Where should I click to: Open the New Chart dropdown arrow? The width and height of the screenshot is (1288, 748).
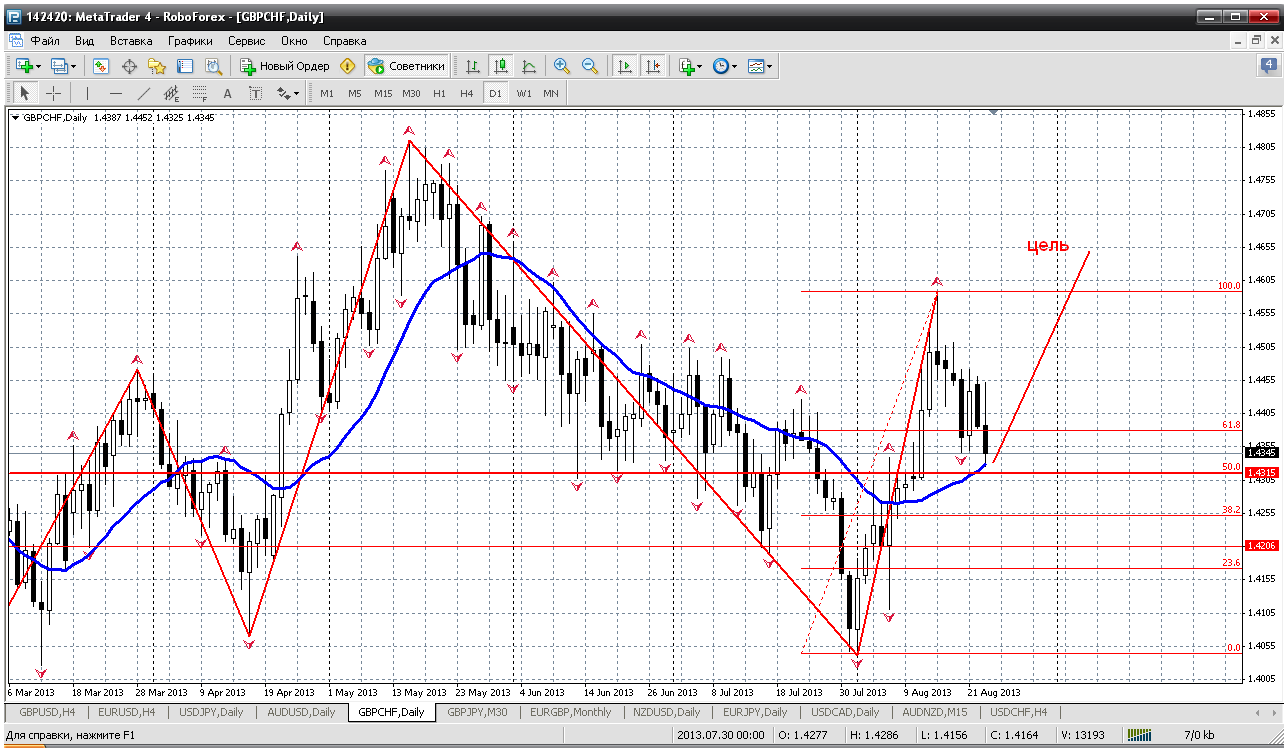click(x=39, y=66)
